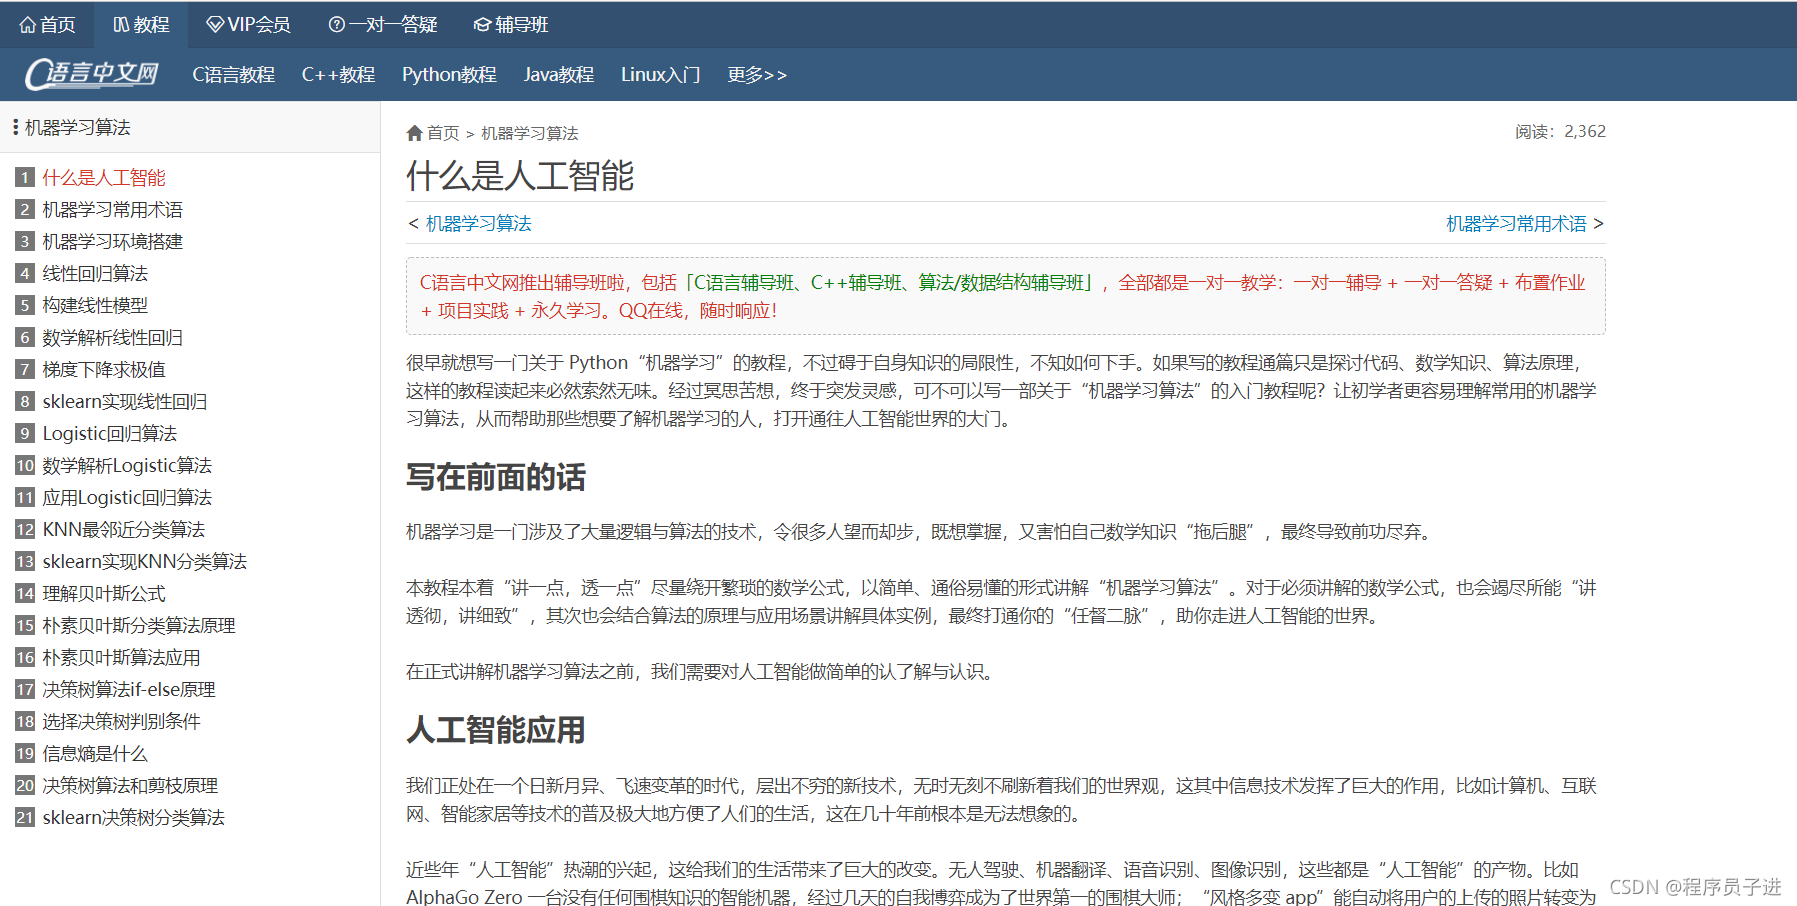Image resolution: width=1797 pixels, height=906 pixels.
Task: Open sidebar item 信息熵是什么
Action: pos(95,753)
